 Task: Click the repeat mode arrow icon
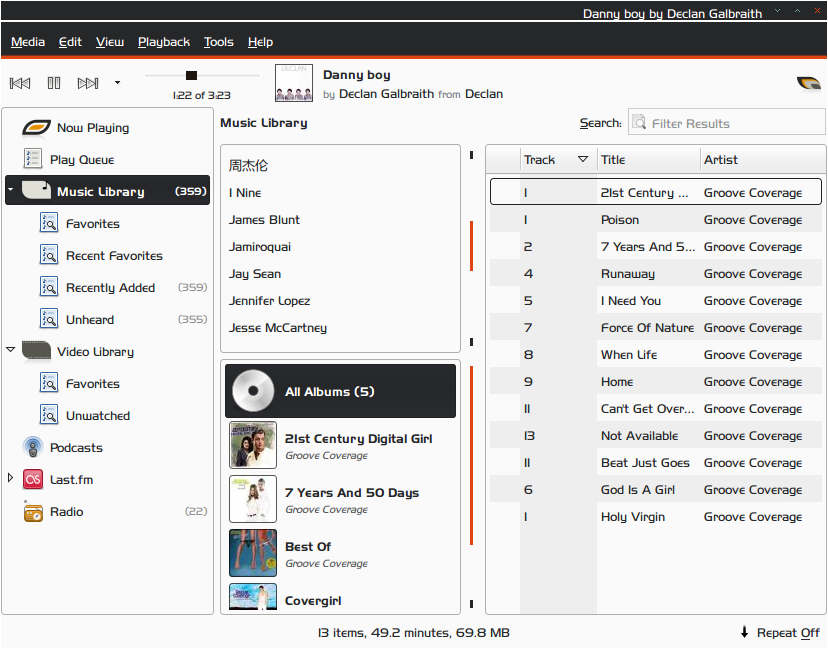point(744,632)
